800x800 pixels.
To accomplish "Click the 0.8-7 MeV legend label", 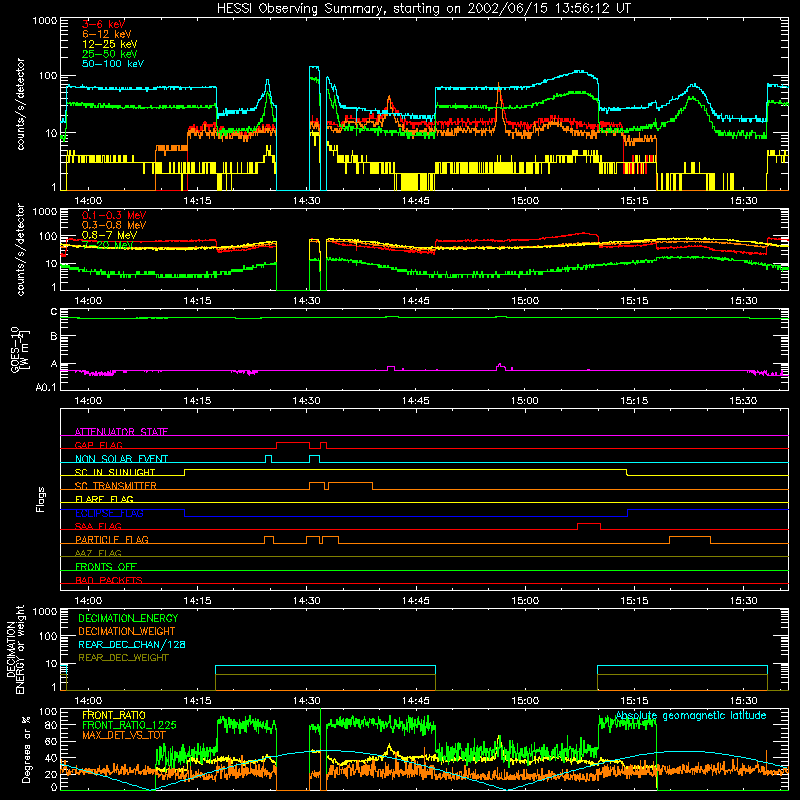I will (109, 235).
